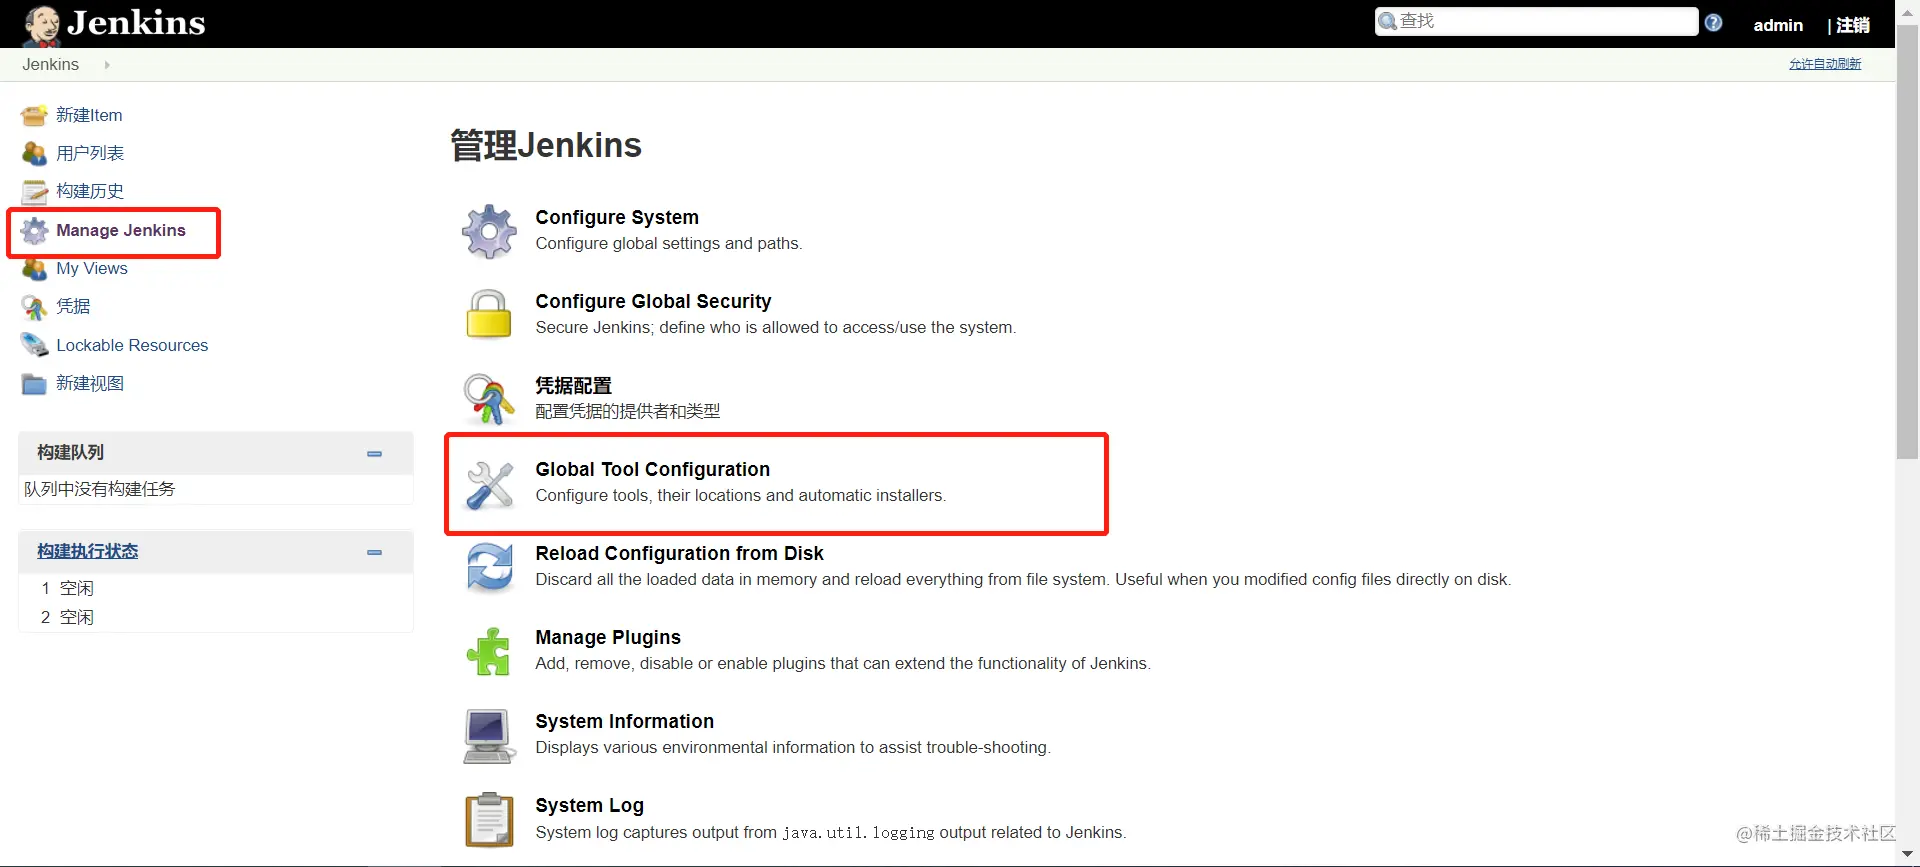1920x867 pixels.
Task: Open Reload Configuration from Disk link
Action: click(x=679, y=553)
